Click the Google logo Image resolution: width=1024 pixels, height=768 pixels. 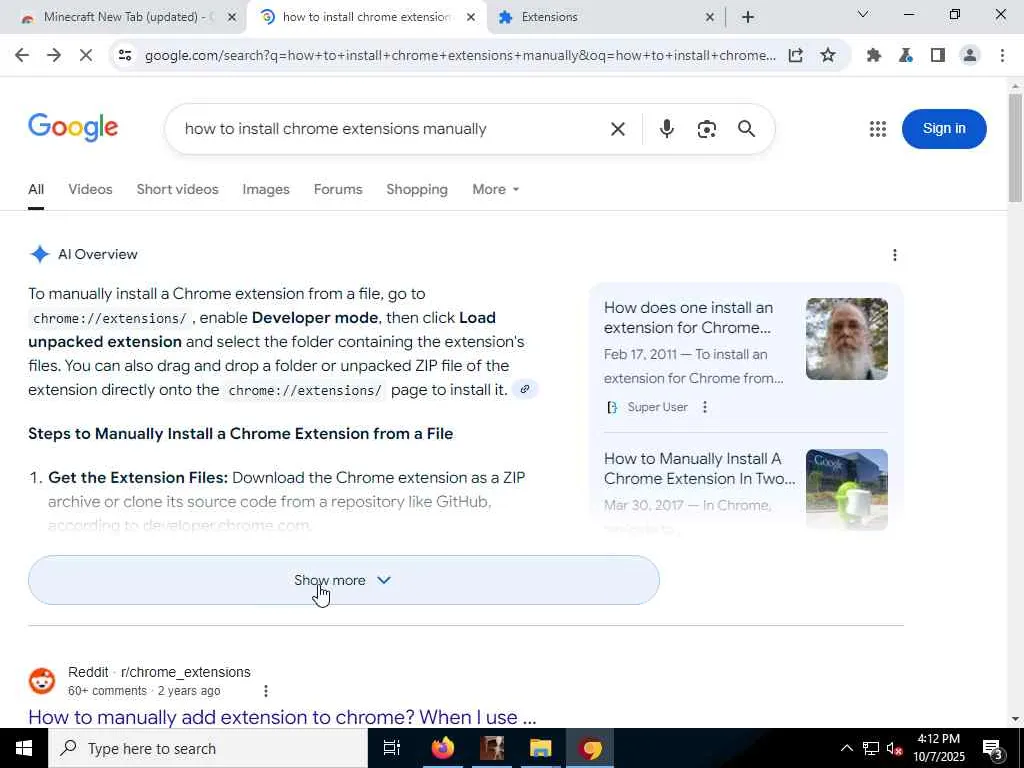tap(73, 127)
